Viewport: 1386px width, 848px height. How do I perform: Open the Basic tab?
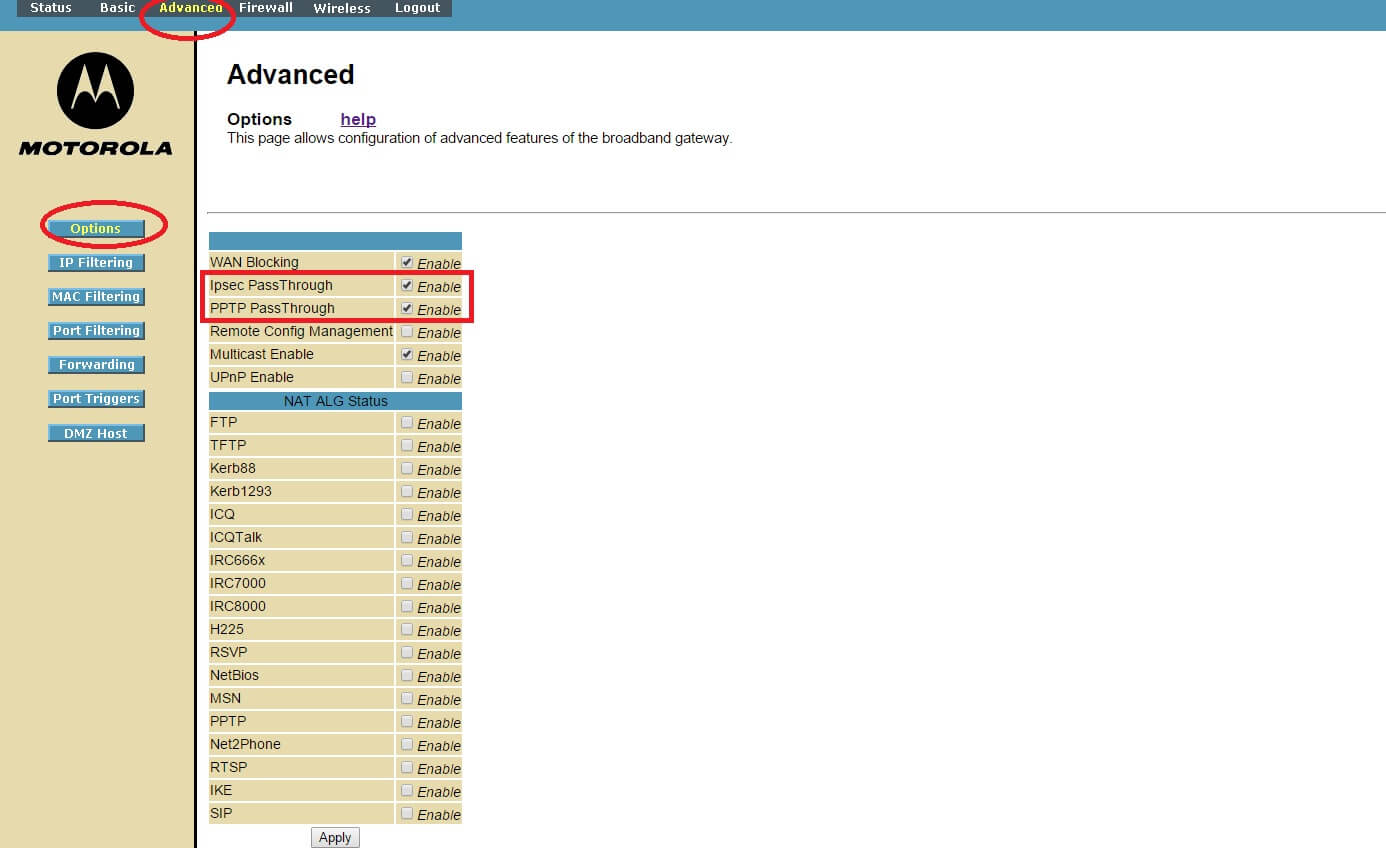(x=117, y=8)
